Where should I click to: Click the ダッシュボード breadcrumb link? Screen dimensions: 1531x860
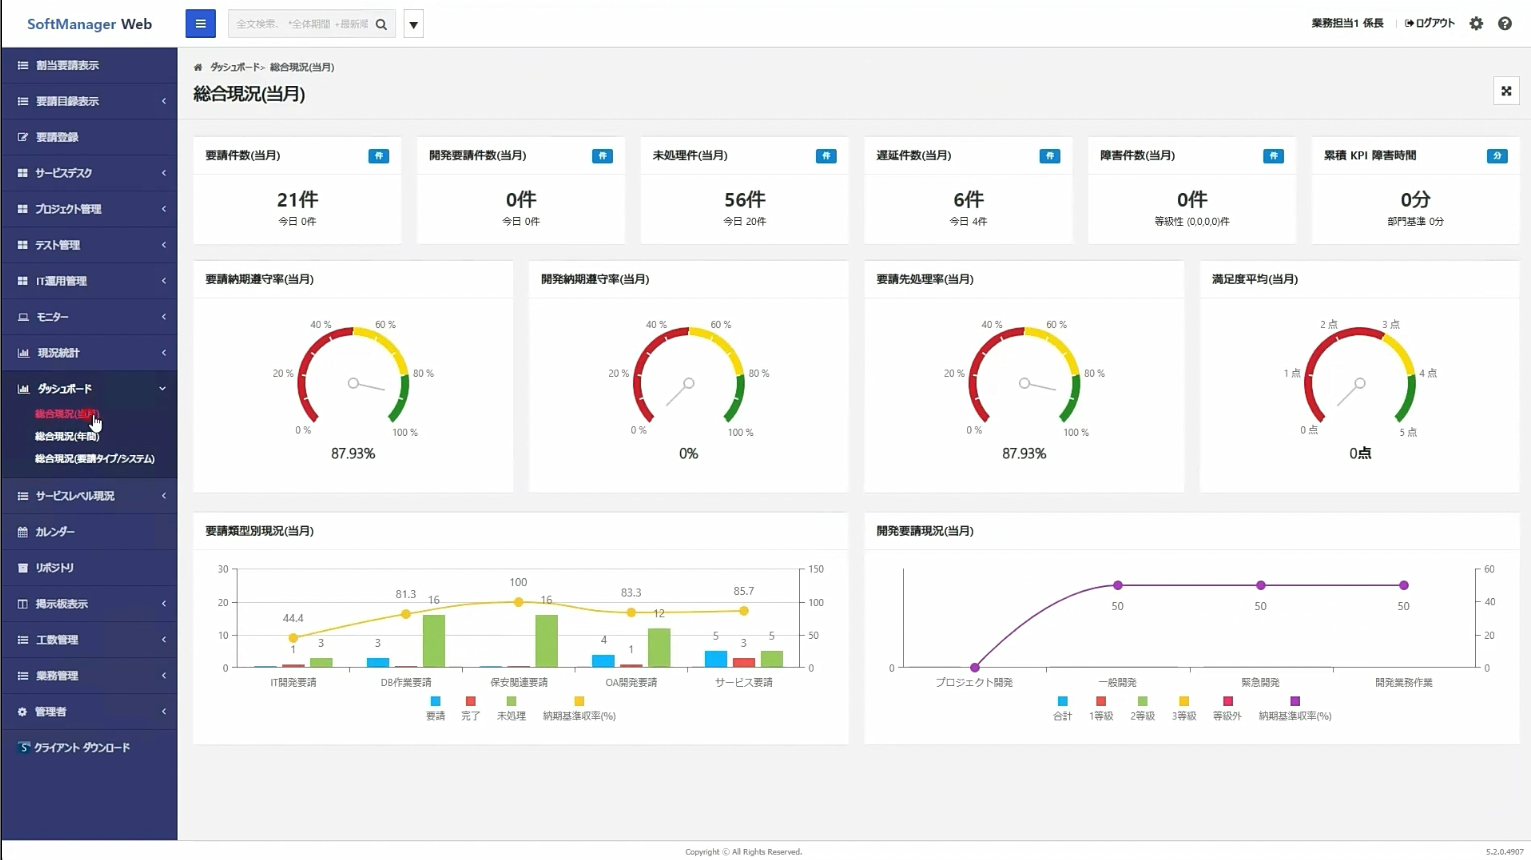pos(235,68)
